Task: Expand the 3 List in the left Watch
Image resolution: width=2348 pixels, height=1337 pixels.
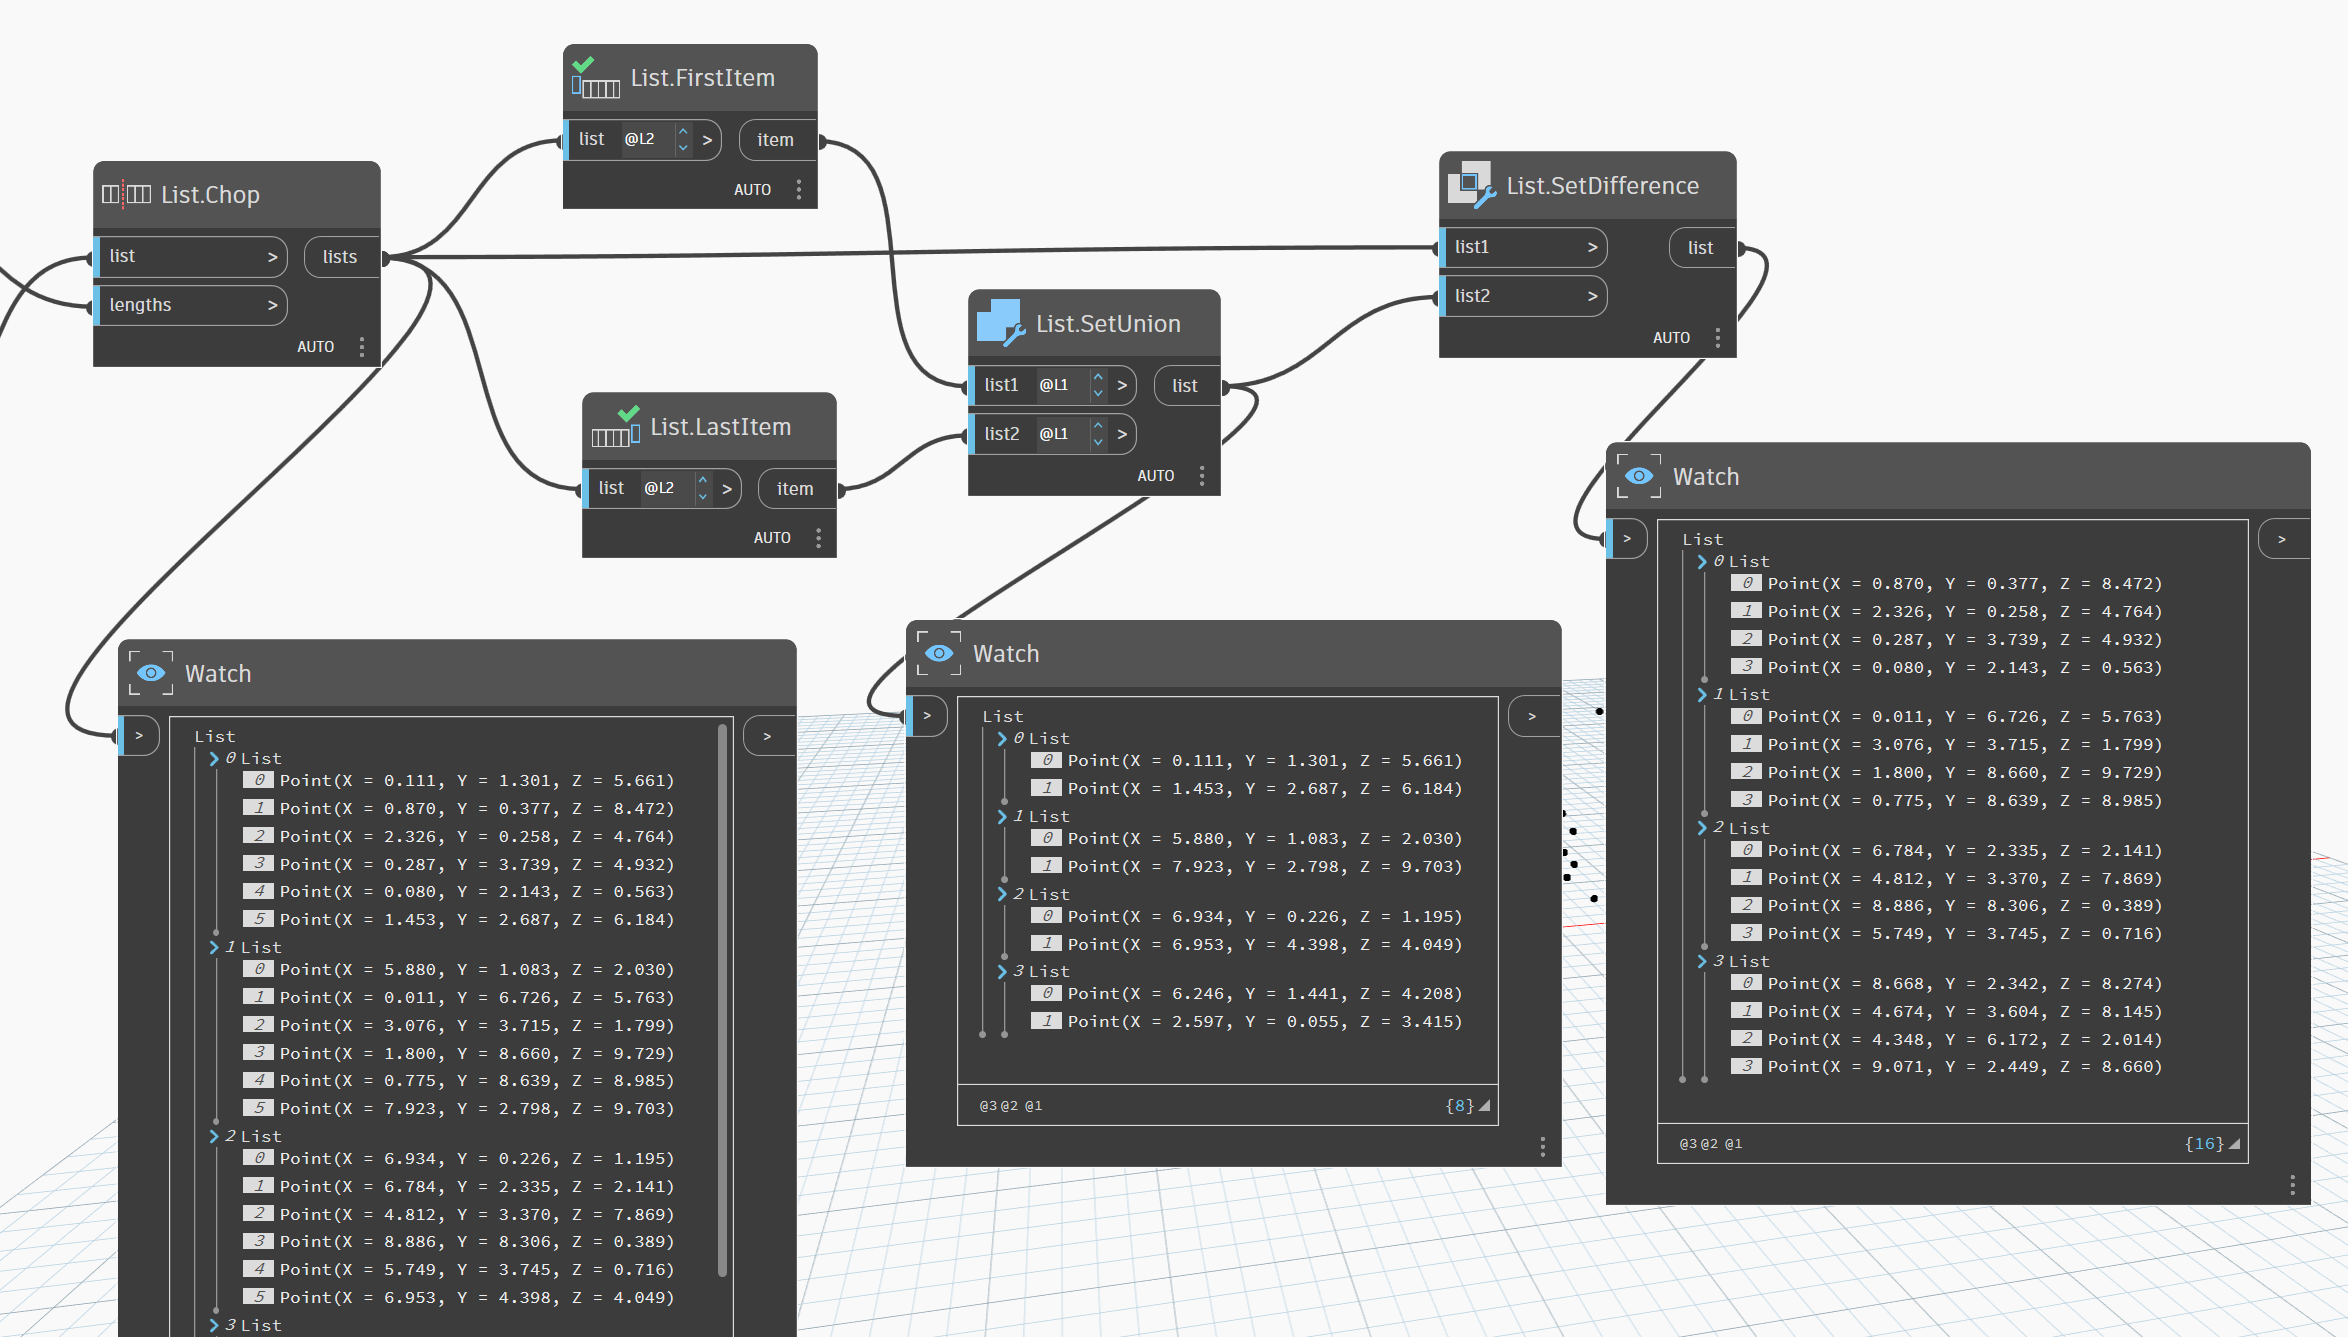Action: click(214, 1325)
